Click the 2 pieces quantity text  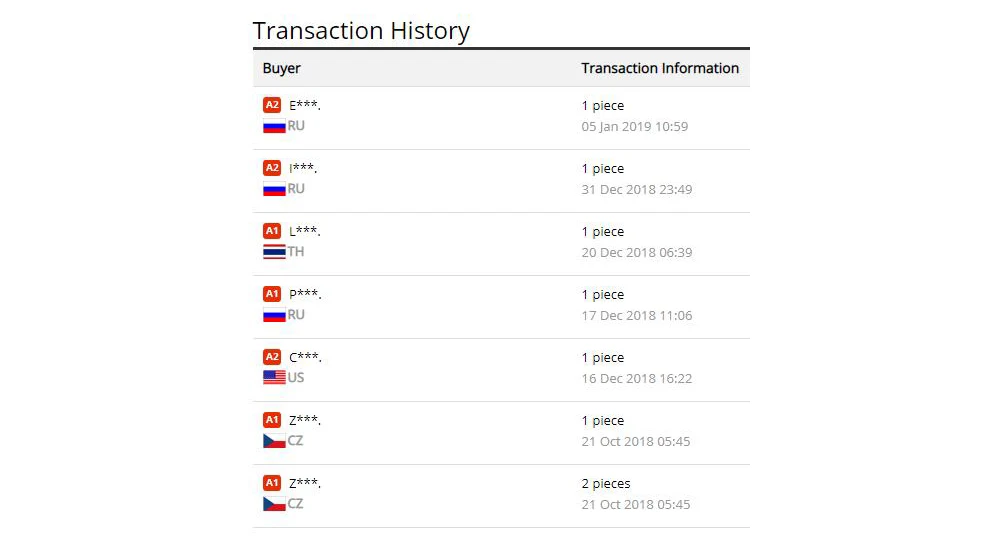coord(606,484)
